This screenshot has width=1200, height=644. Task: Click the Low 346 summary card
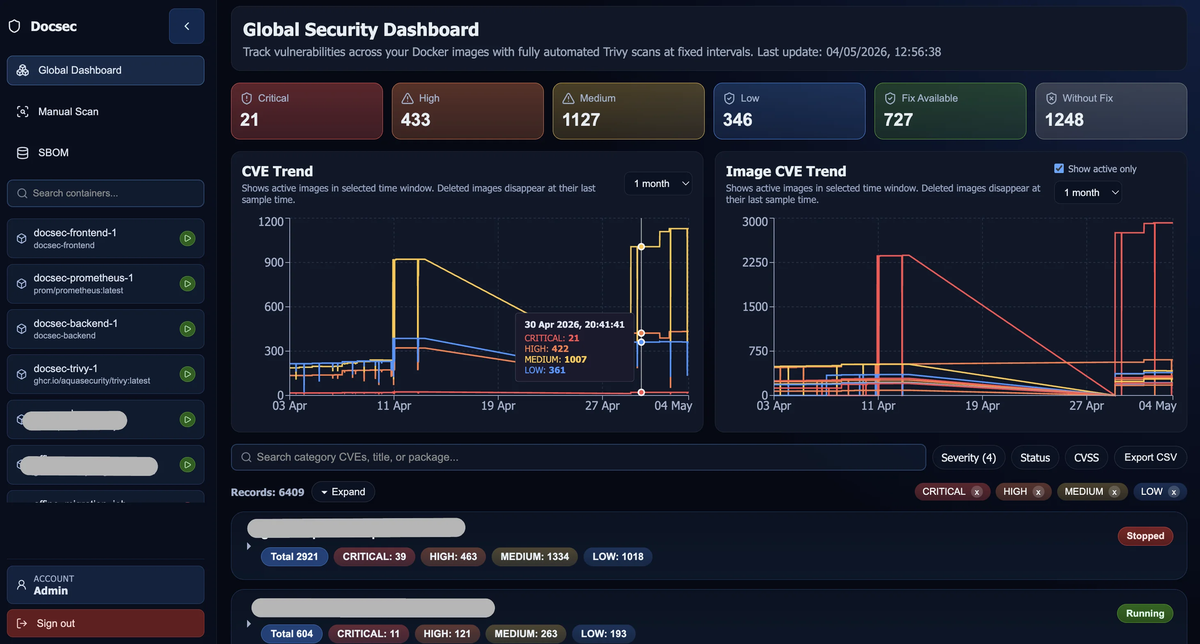click(x=790, y=111)
